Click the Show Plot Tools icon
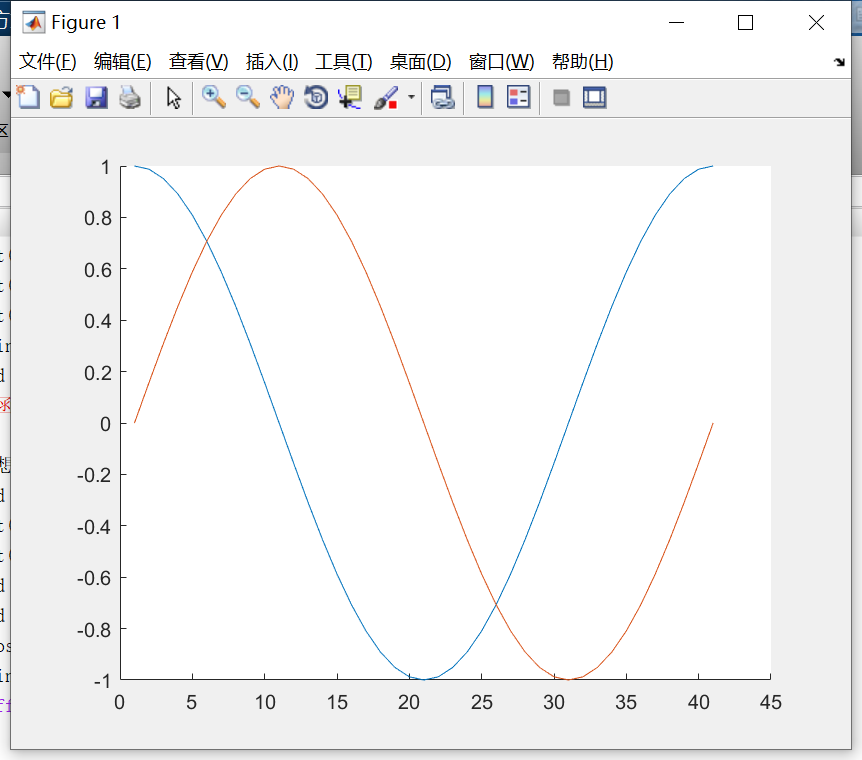This screenshot has width=862, height=760. click(x=595, y=97)
